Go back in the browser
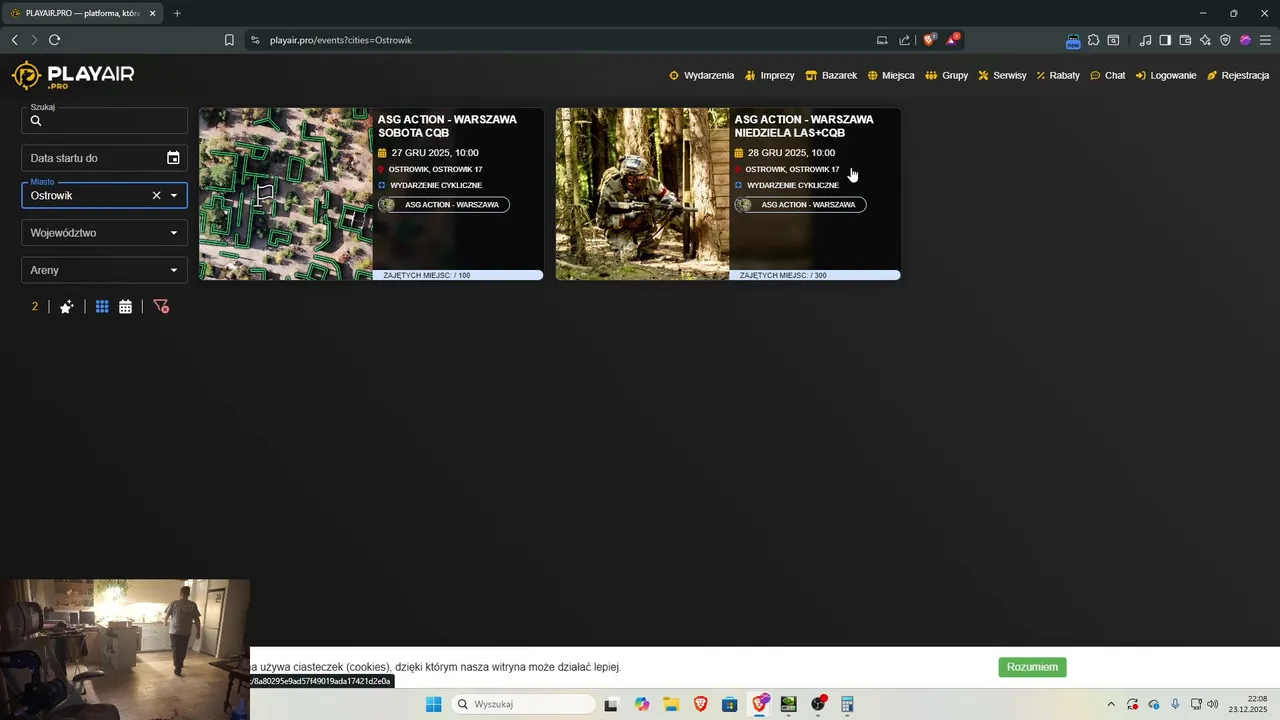 [x=14, y=40]
